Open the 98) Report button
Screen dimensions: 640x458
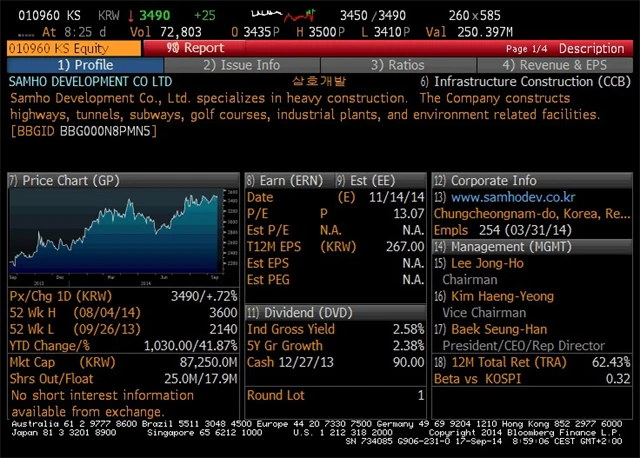click(196, 48)
